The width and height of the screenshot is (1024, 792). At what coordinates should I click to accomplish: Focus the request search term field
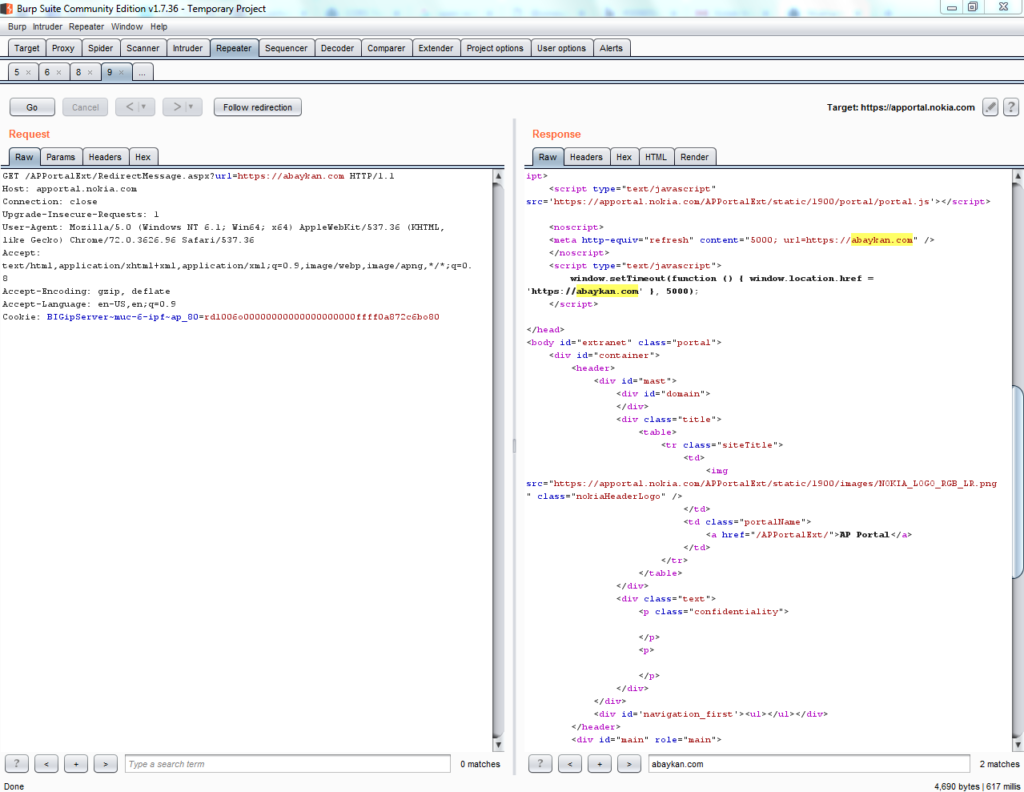[x=287, y=764]
